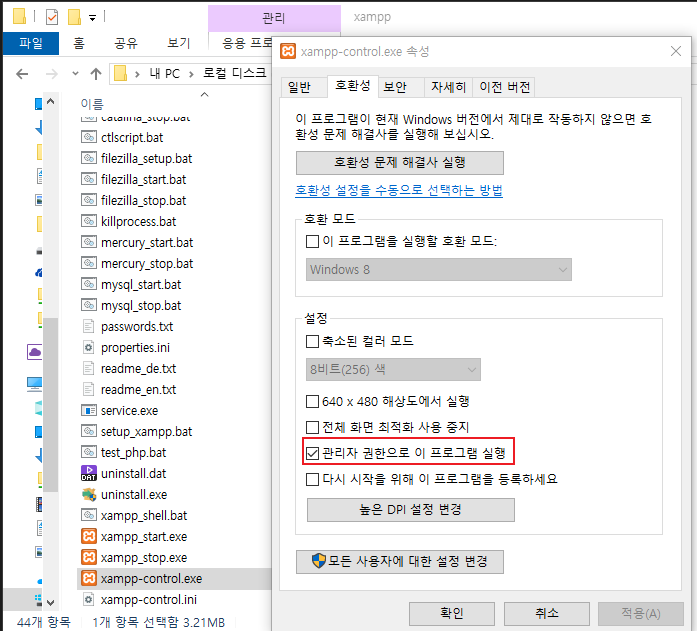
Task: Open the 자세히 tab
Action: 448,87
